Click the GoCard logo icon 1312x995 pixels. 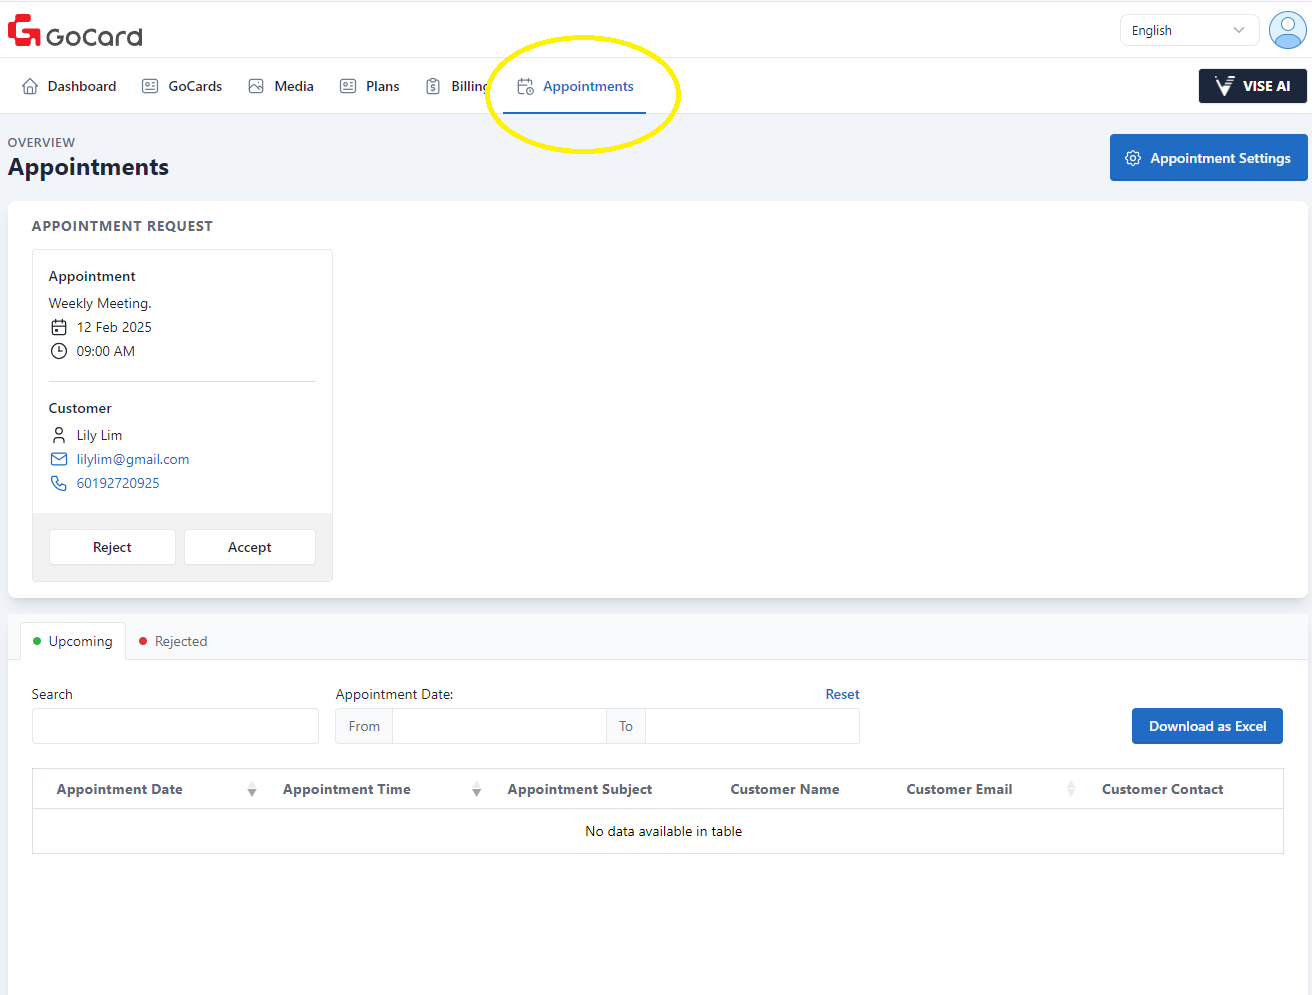click(x=24, y=31)
